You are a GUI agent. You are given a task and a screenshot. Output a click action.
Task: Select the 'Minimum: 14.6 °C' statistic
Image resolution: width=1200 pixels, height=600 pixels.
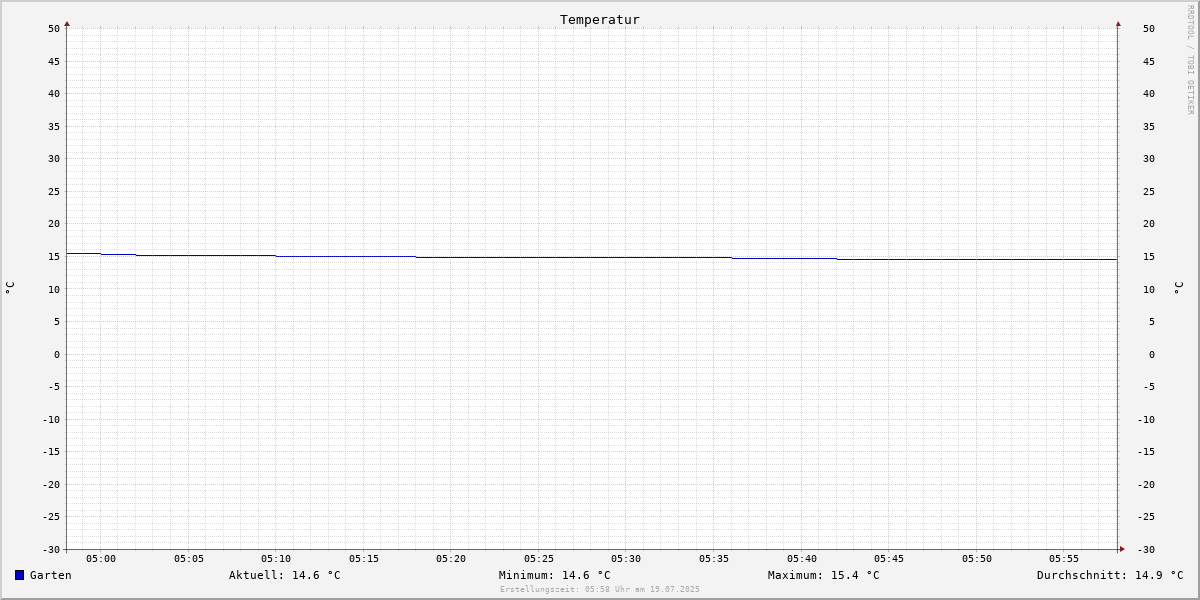[x=555, y=575]
